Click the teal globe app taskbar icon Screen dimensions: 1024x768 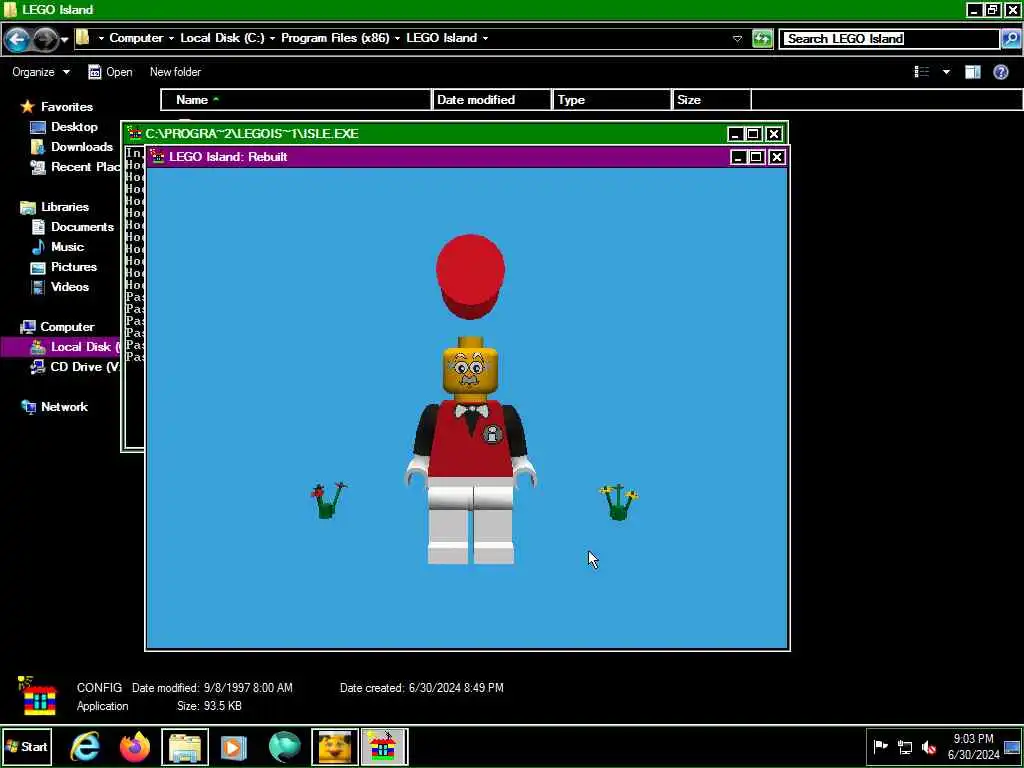click(x=284, y=747)
